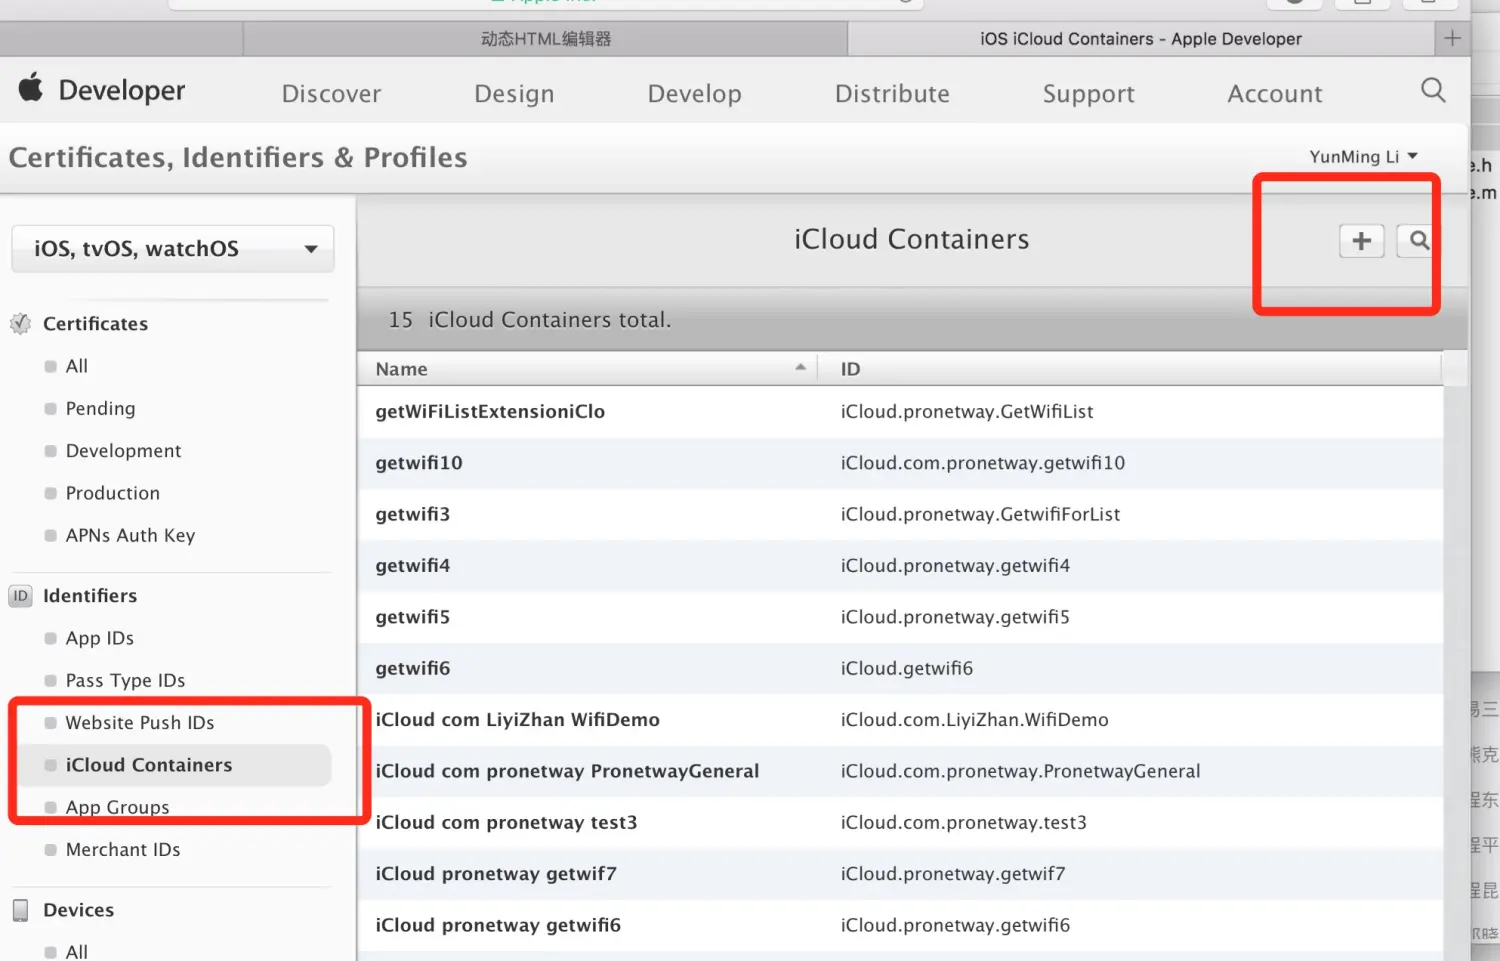Viewport: 1500px width, 961px height.
Task: Select the getwifi5 container row
Action: click(x=900, y=617)
